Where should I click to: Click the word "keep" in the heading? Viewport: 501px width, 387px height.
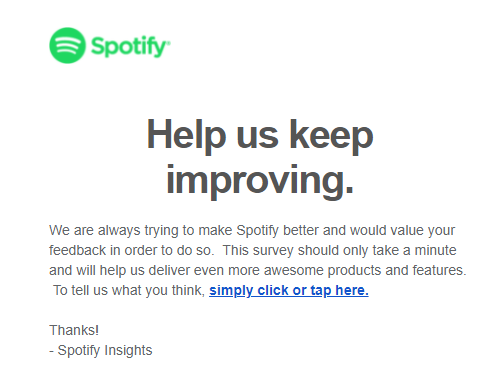(331, 136)
